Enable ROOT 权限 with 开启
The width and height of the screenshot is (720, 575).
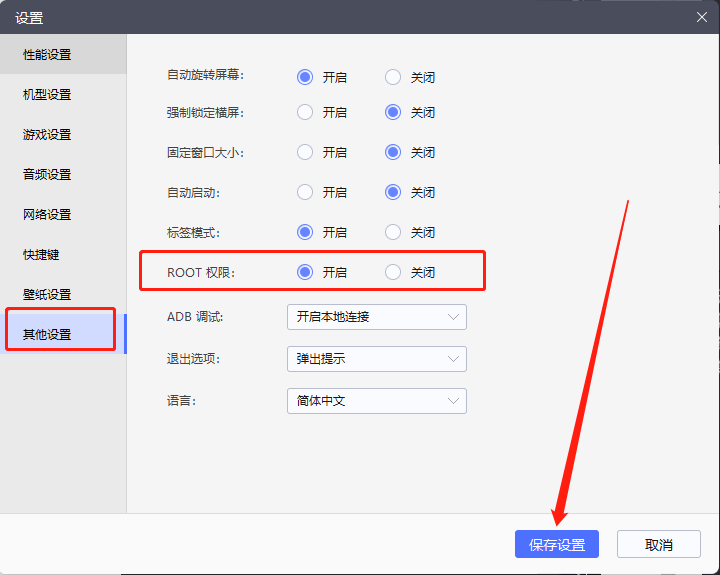(305, 272)
